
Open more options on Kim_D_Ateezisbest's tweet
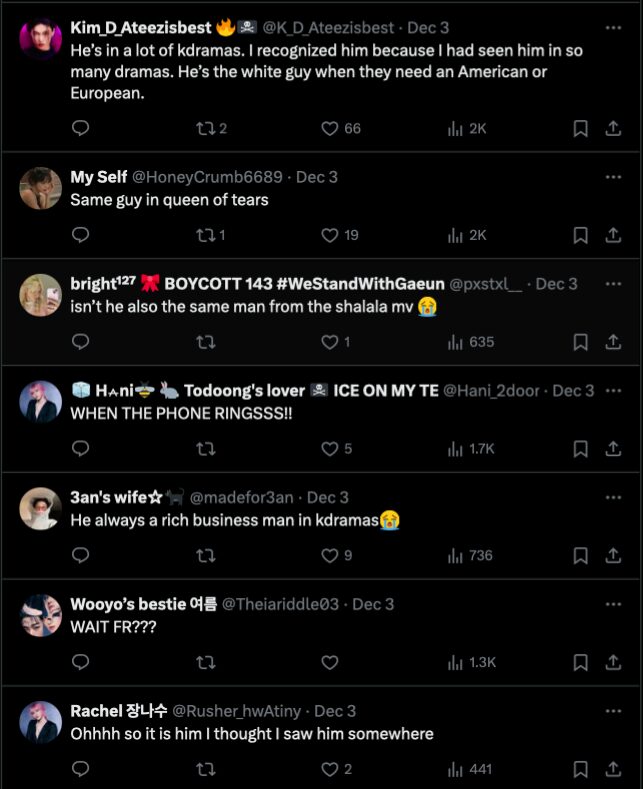point(613,28)
